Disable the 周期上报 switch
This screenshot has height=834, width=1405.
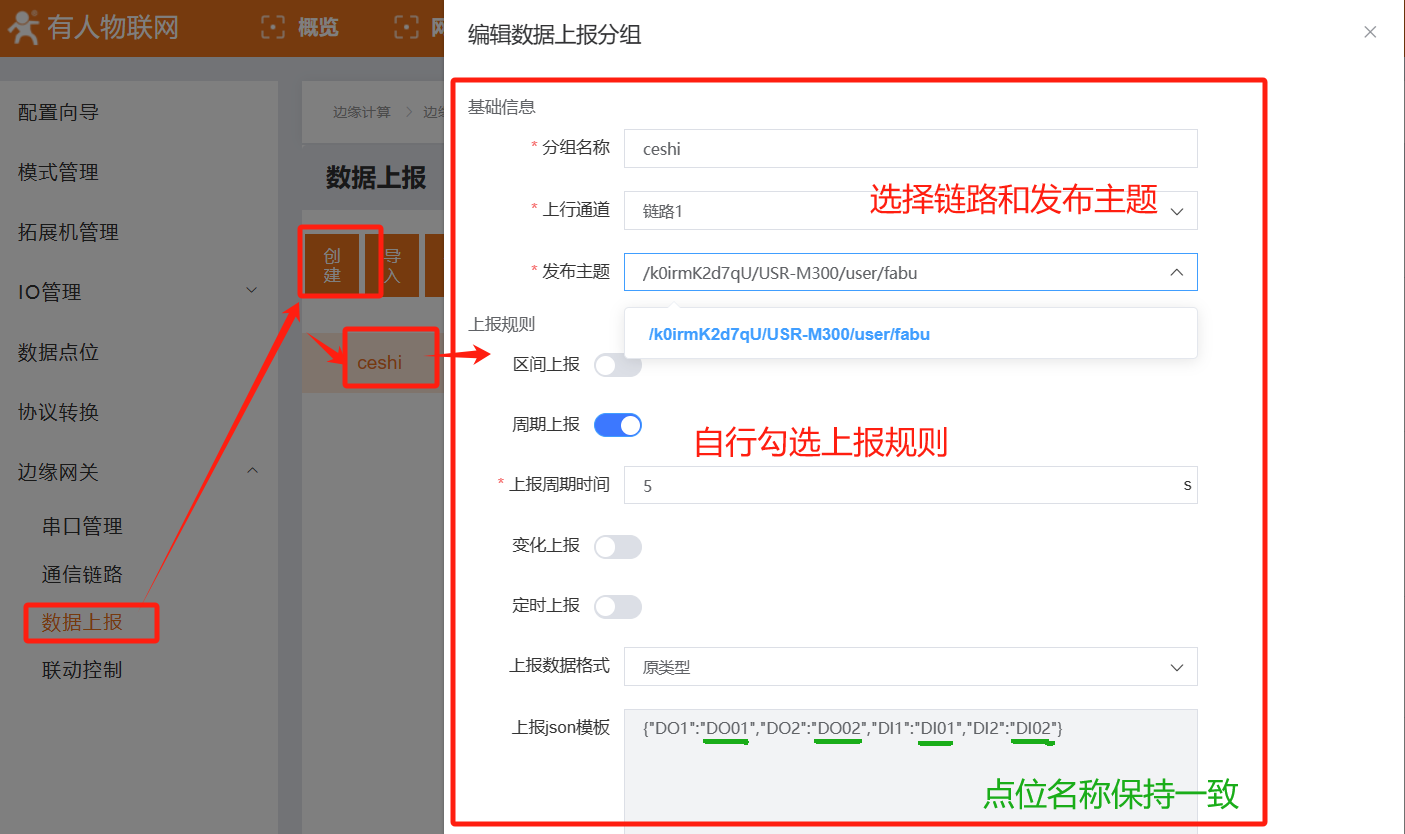(617, 425)
